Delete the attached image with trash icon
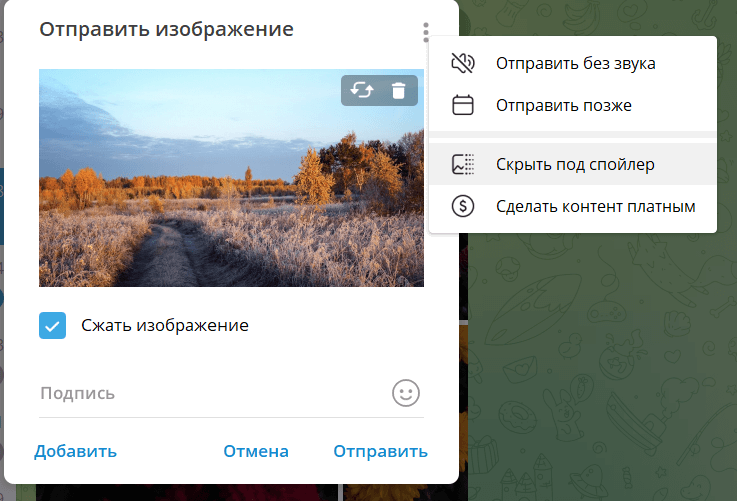The width and height of the screenshot is (737, 501). [399, 90]
